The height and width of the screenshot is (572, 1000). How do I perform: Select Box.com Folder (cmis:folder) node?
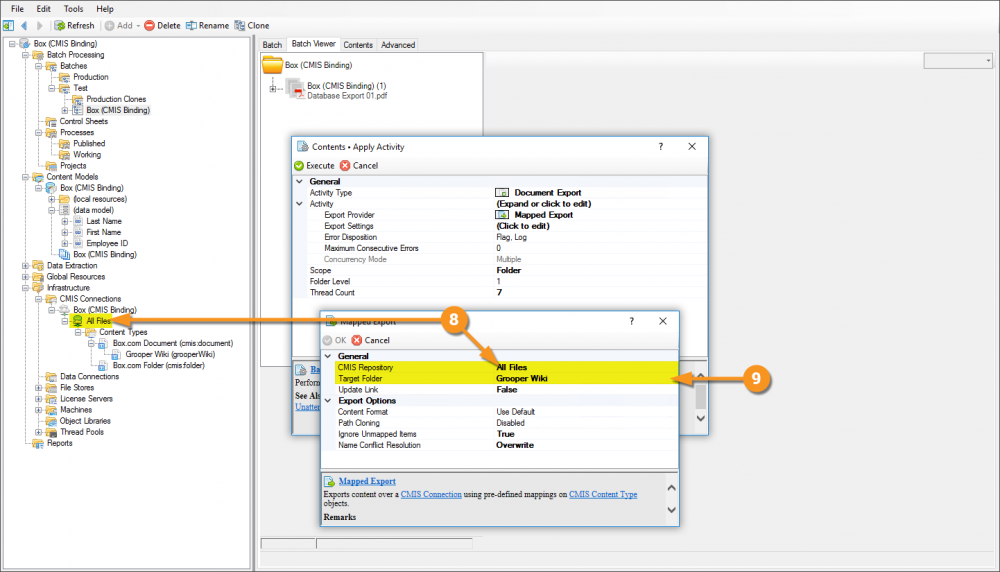click(159, 365)
